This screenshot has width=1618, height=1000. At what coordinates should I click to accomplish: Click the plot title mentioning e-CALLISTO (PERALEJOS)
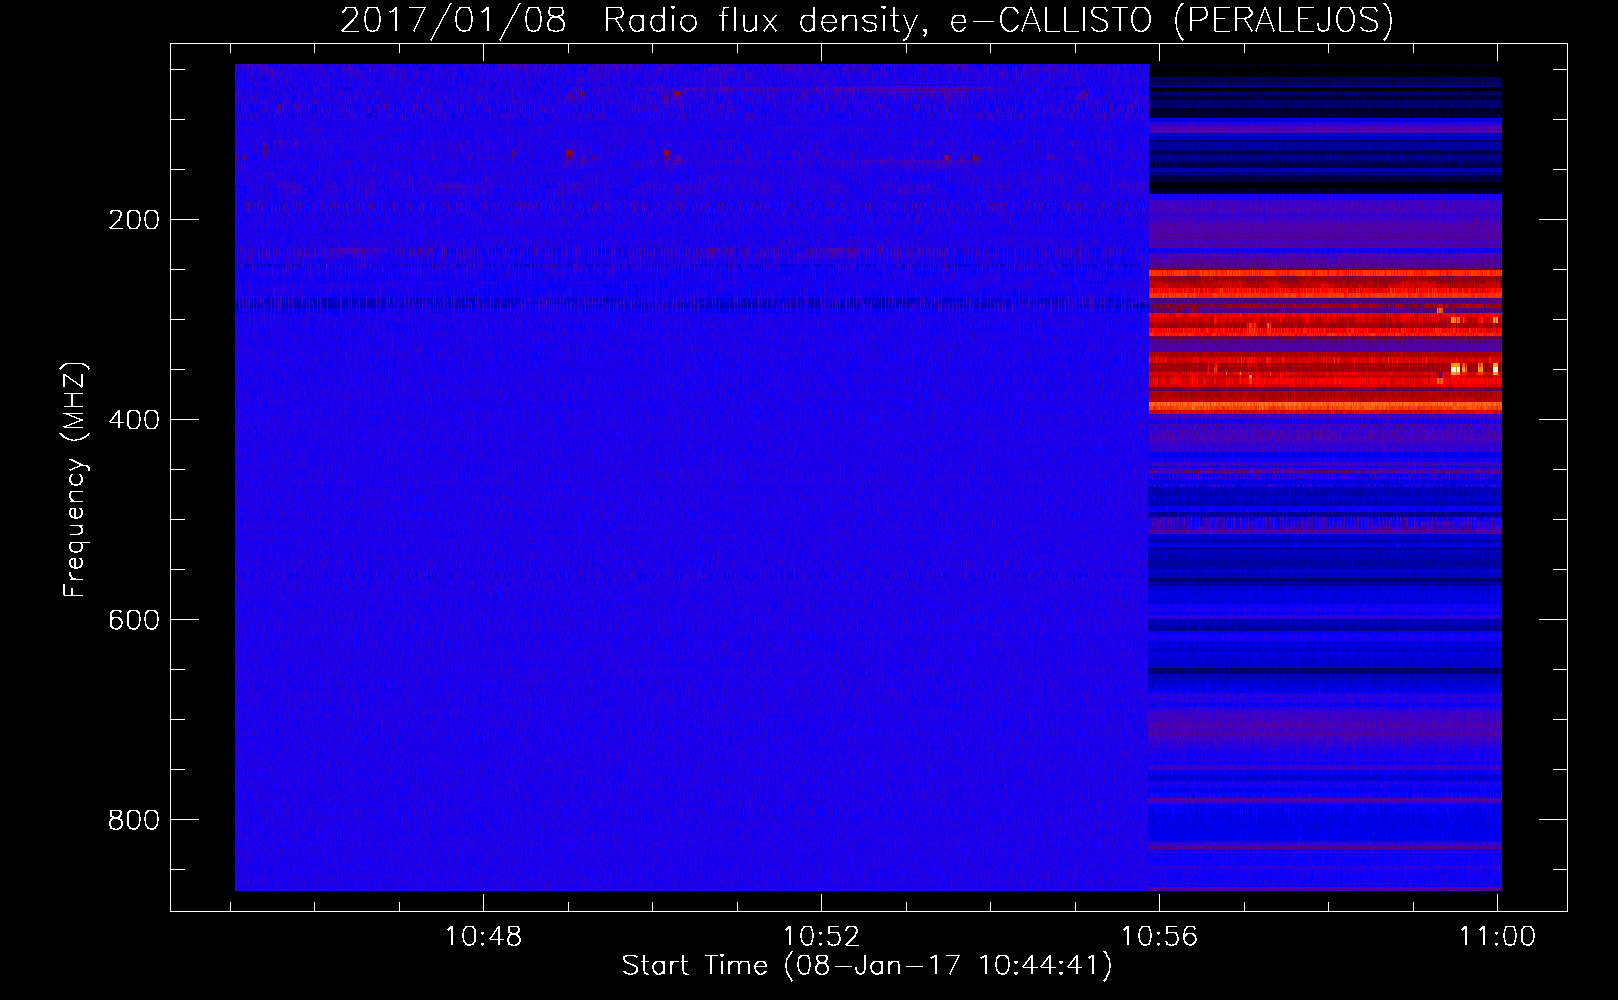(867, 20)
